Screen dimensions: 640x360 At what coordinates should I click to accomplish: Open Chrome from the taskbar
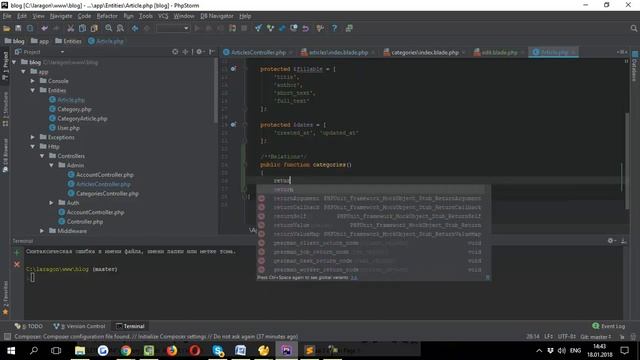pos(126,351)
